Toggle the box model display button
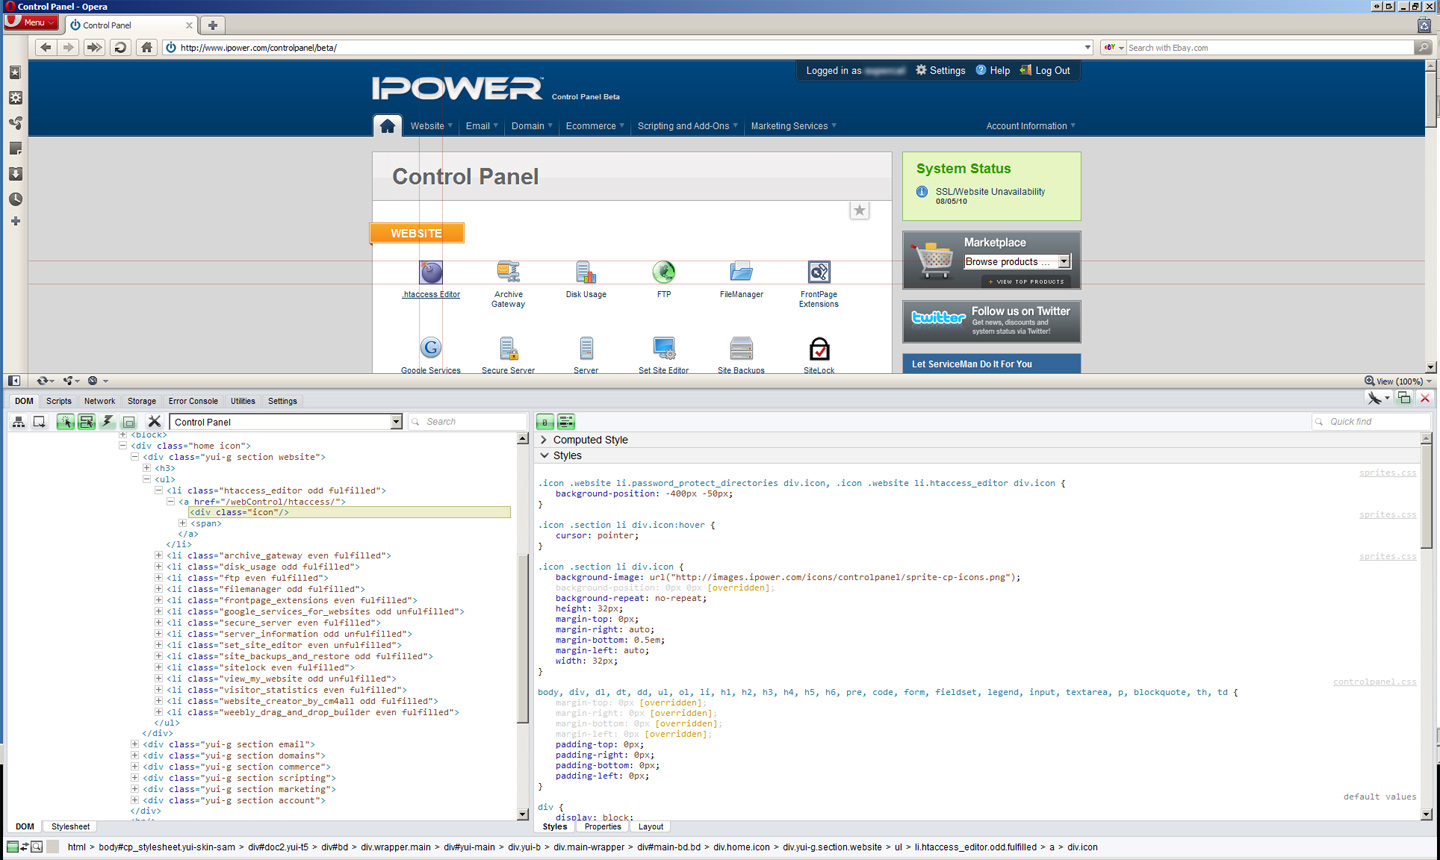 [x=129, y=422]
